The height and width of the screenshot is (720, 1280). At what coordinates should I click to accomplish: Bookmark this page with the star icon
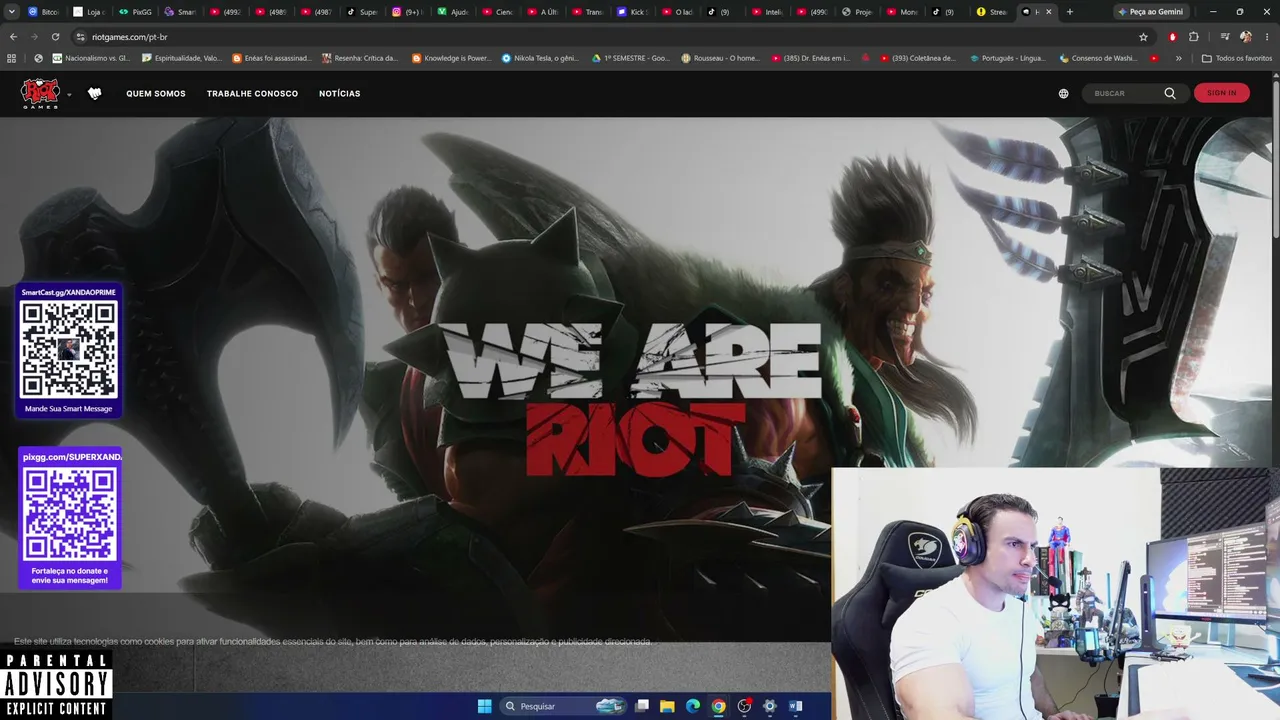click(x=1143, y=37)
